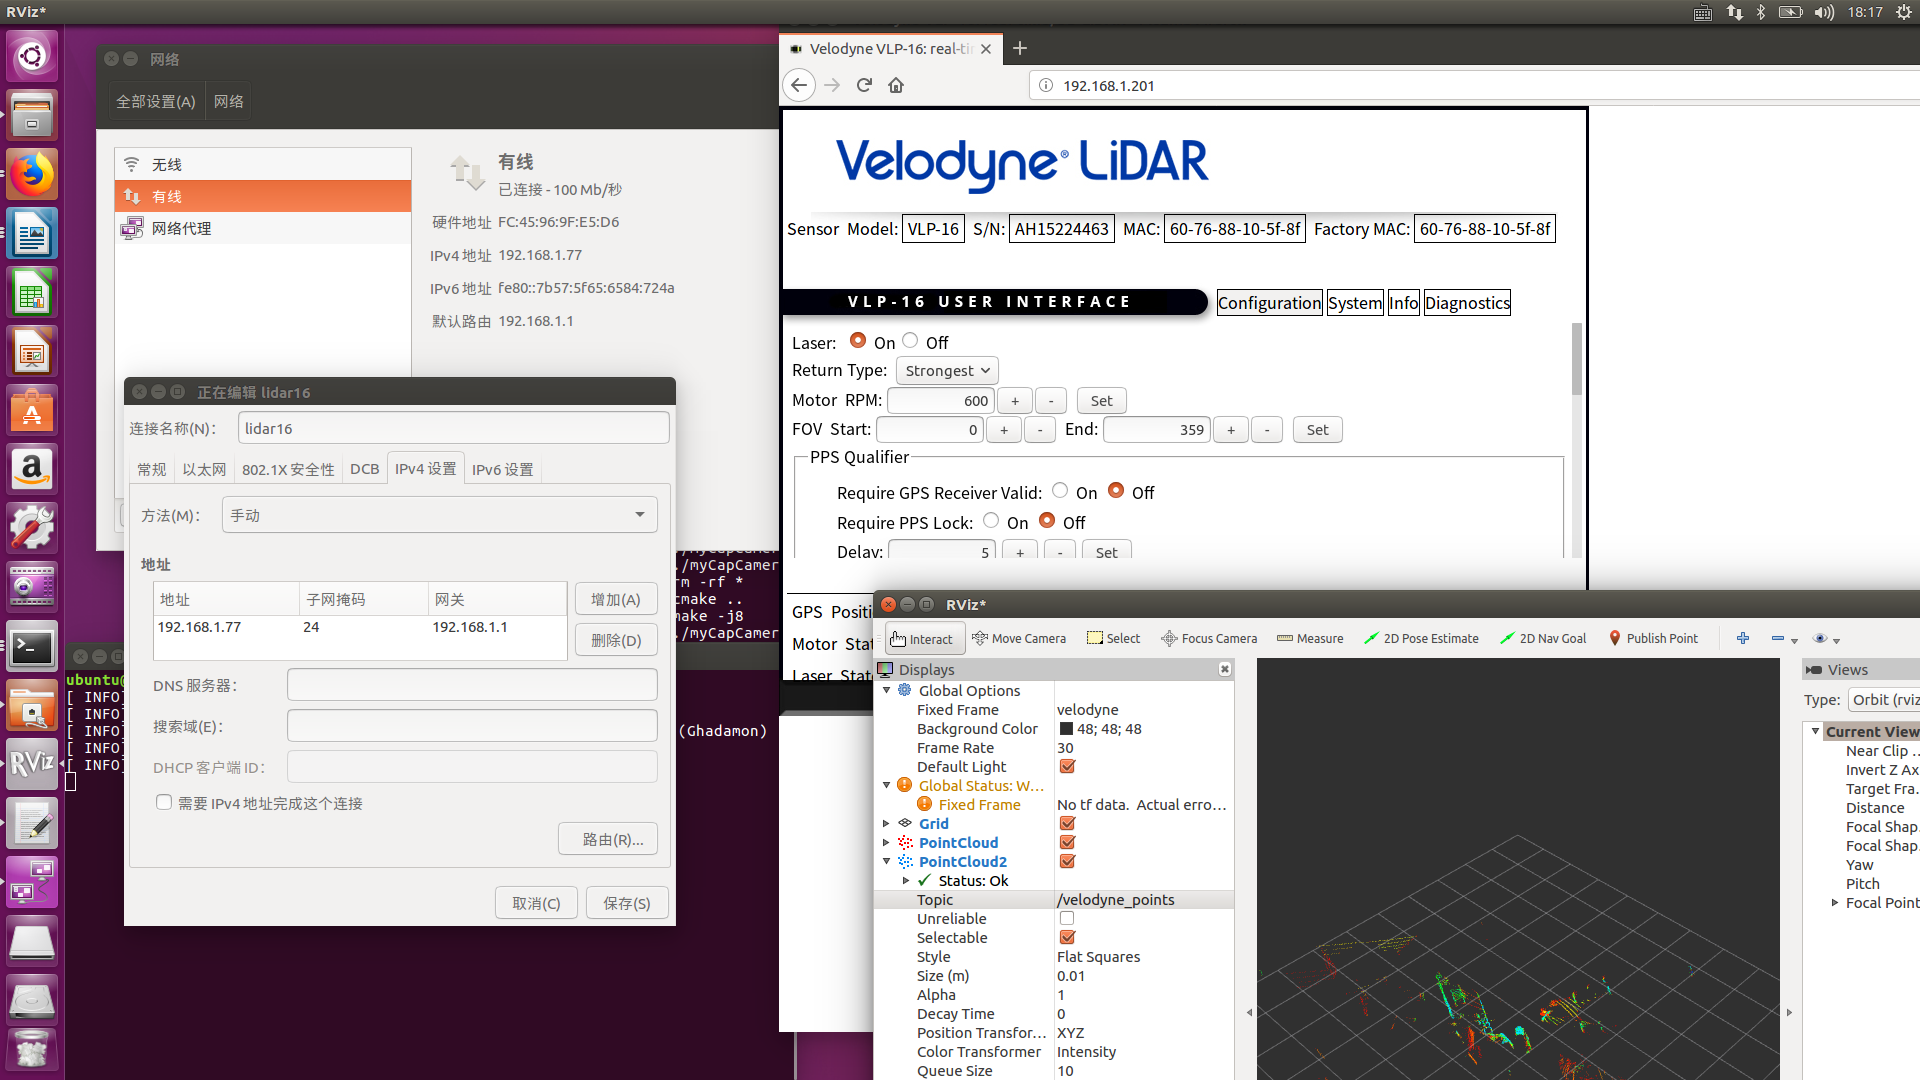The height and width of the screenshot is (1080, 1920).
Task: Uncheck the Selectable option for PointCloud2
Action: 1067,937
